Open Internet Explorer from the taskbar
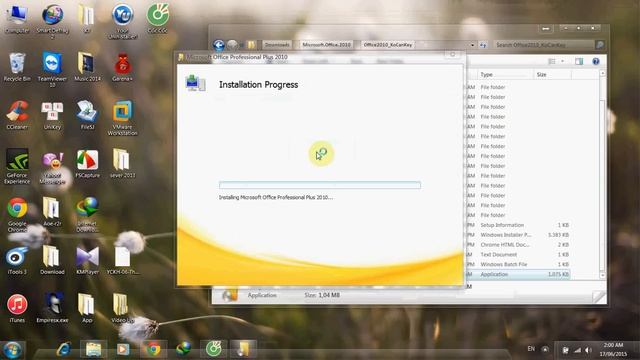 [64, 349]
